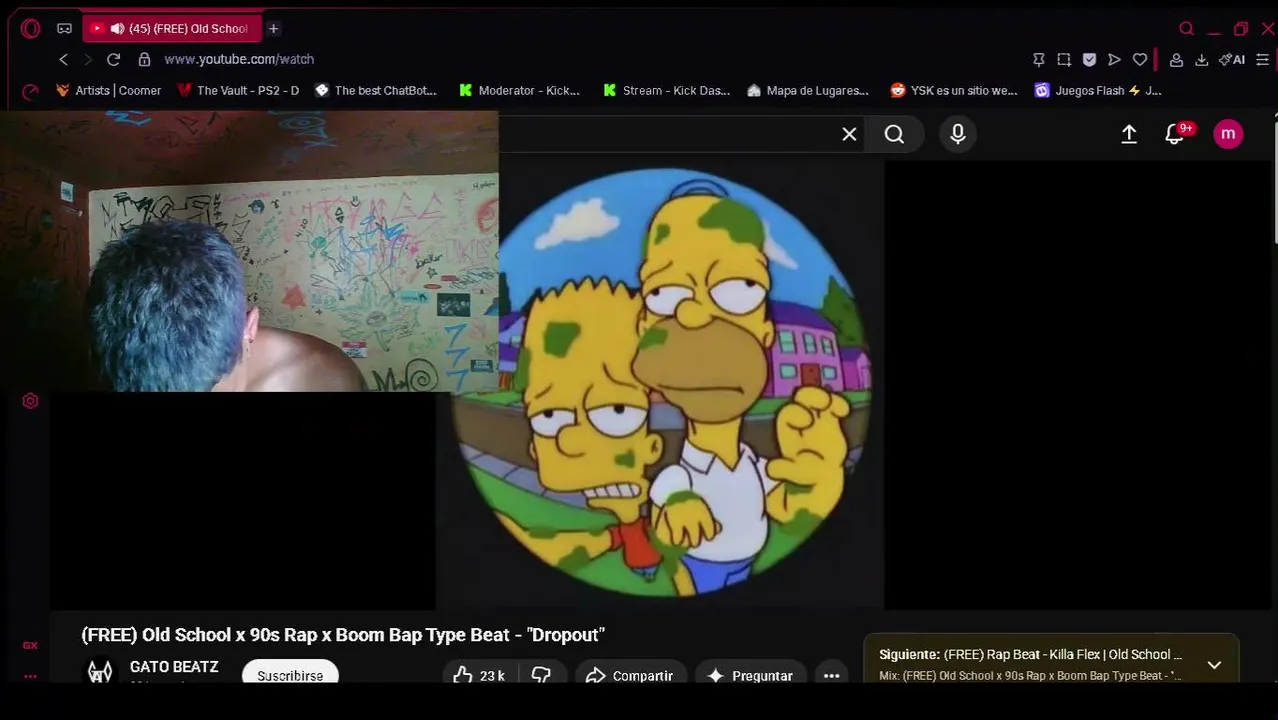Viewport: 1278px width, 720px height.
Task: Open the GATO BEATZ channel avatar
Action: [100, 672]
